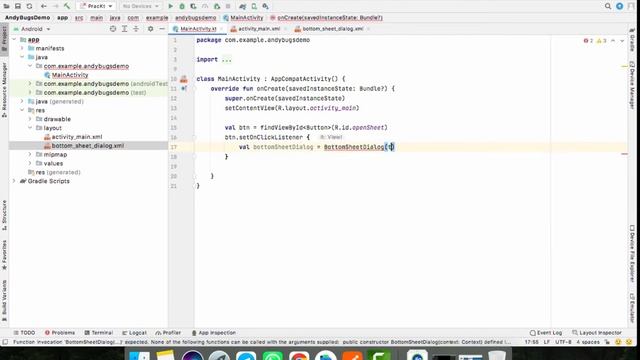
Task: Open the Terminal tool window
Action: pyautogui.click(x=98, y=333)
